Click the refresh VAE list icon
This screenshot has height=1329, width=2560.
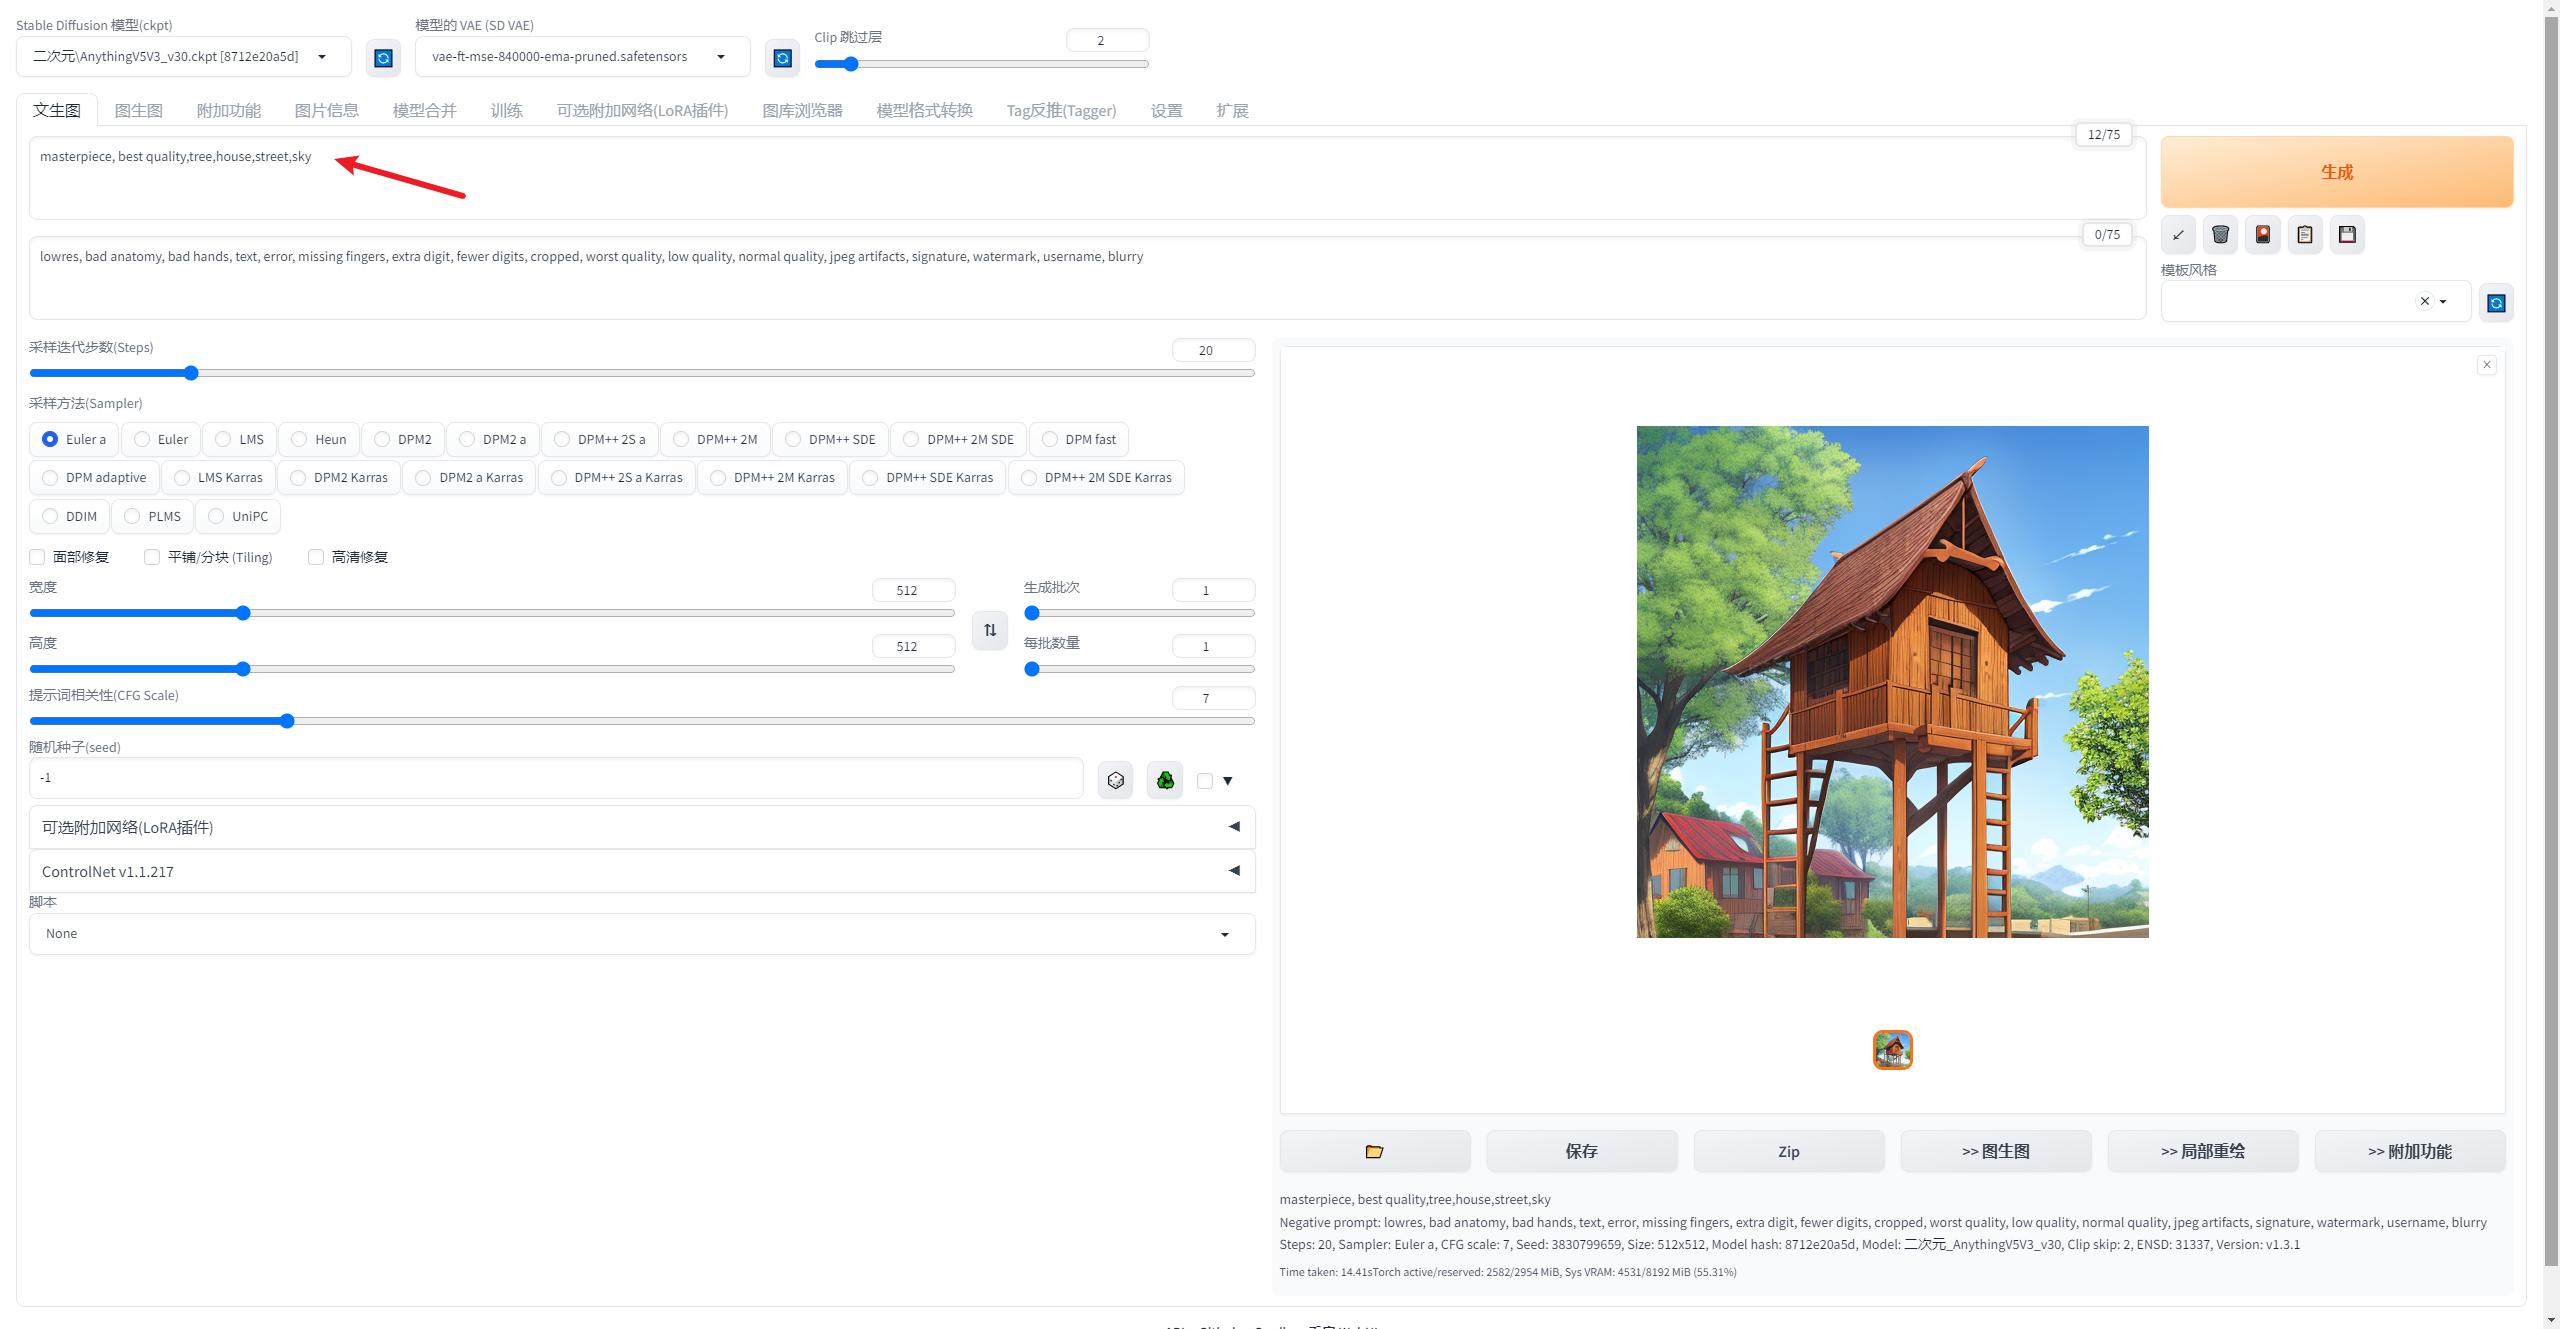point(782,58)
